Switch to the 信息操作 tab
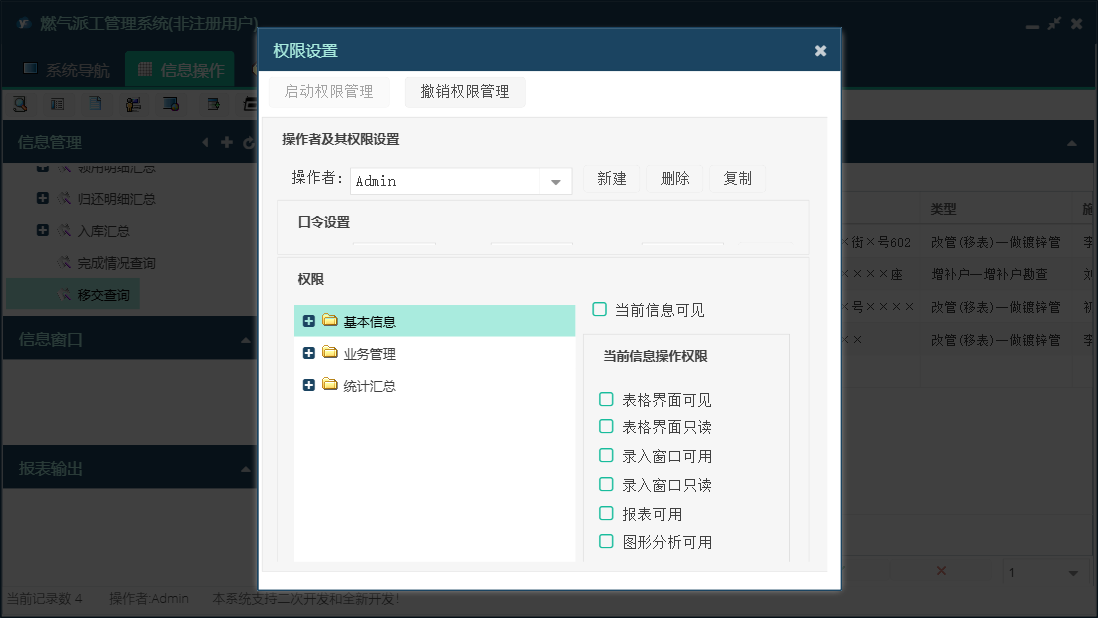Image resolution: width=1098 pixels, height=618 pixels. click(x=180, y=70)
